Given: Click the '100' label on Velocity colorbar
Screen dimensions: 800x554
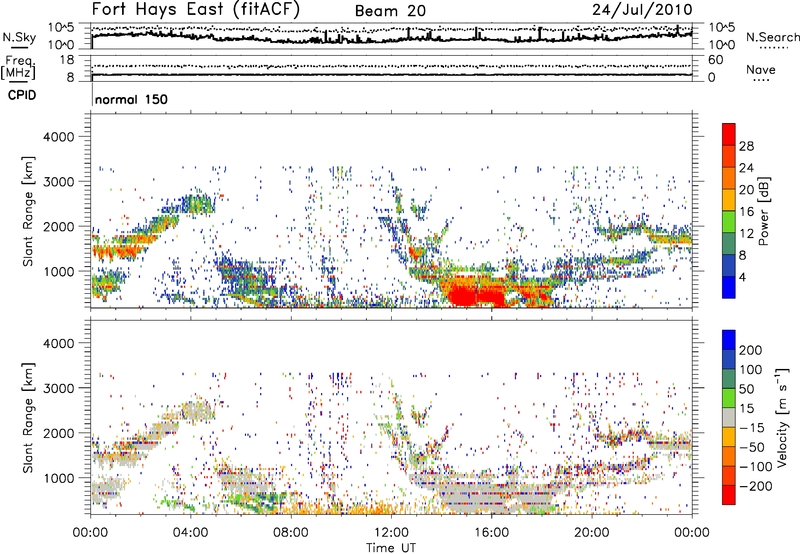Looking at the screenshot, I should [751, 370].
